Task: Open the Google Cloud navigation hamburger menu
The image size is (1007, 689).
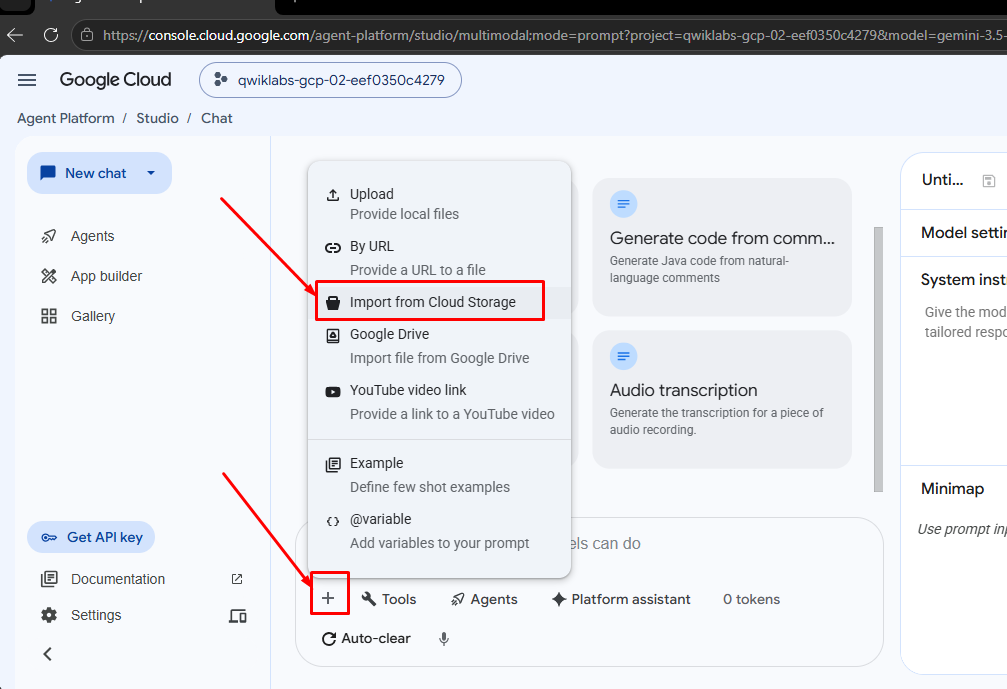Action: (27, 80)
